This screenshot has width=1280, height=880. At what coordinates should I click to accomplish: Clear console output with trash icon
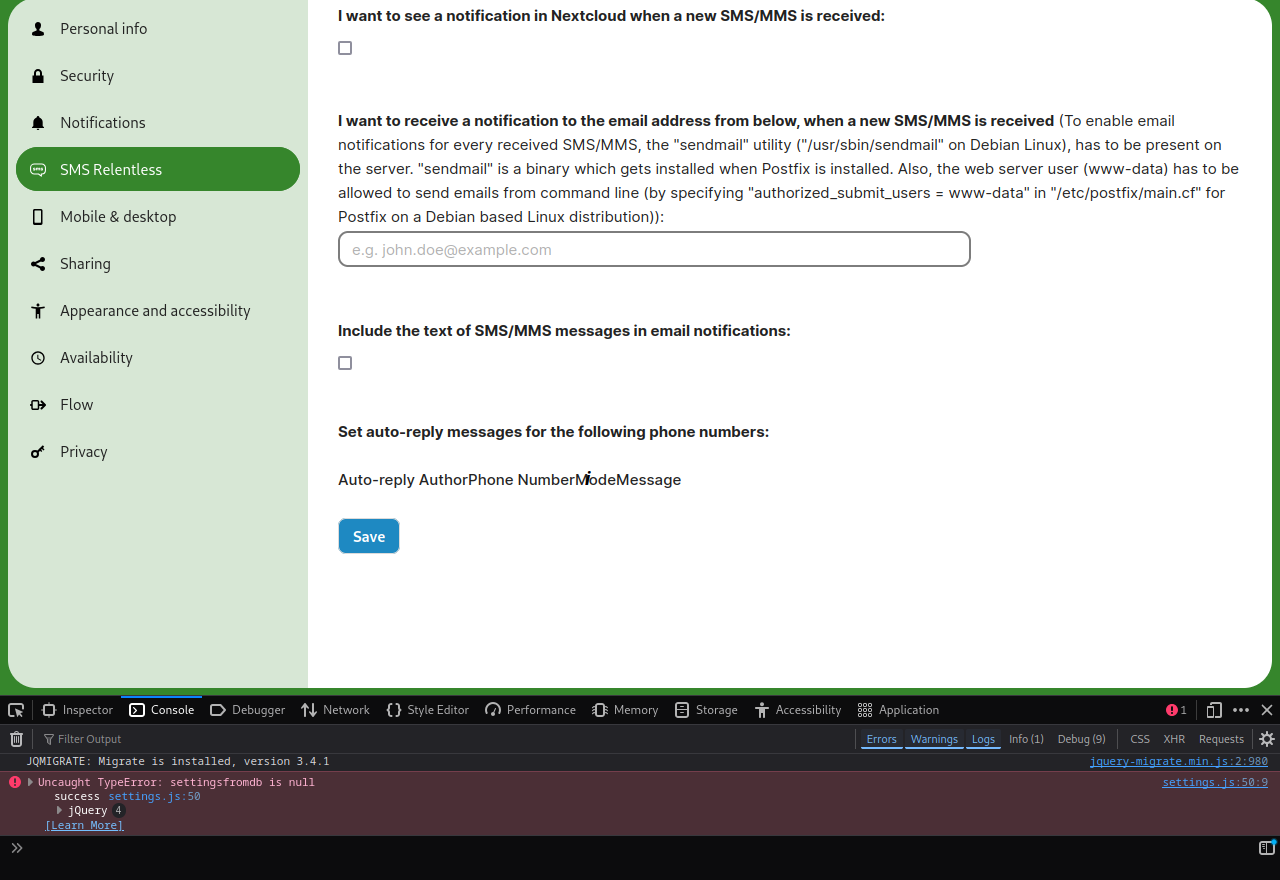tap(16, 739)
